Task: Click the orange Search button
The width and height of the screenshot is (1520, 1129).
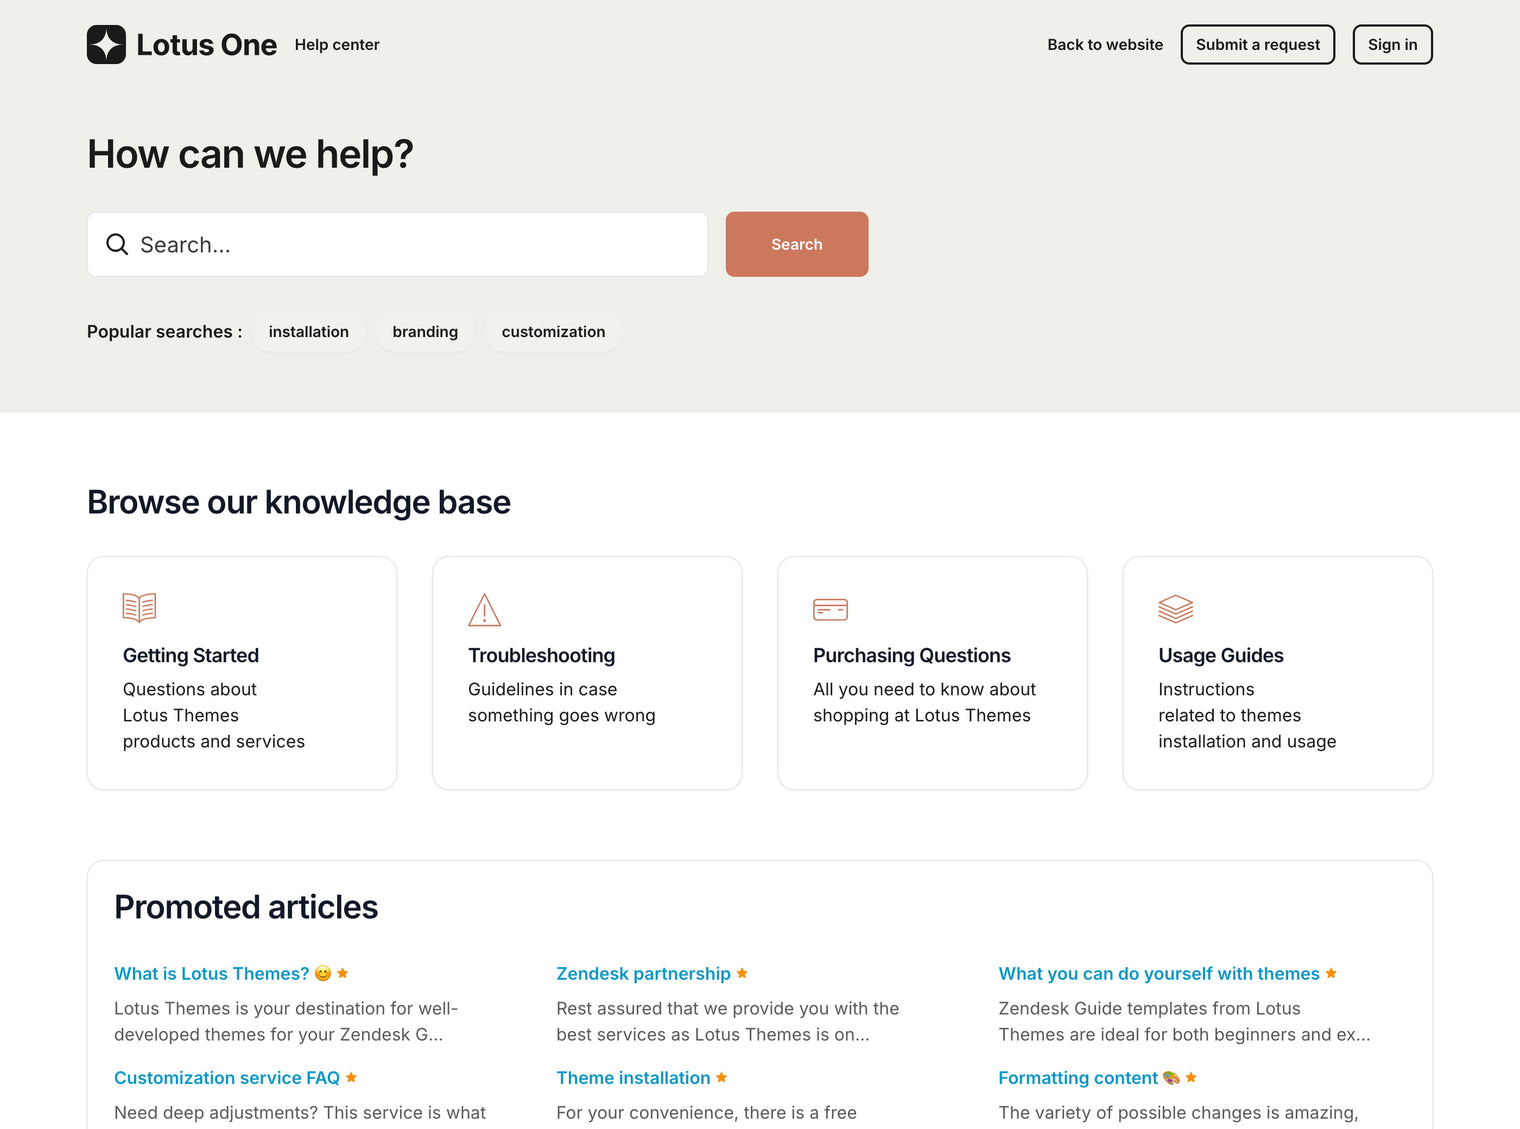Action: [797, 244]
